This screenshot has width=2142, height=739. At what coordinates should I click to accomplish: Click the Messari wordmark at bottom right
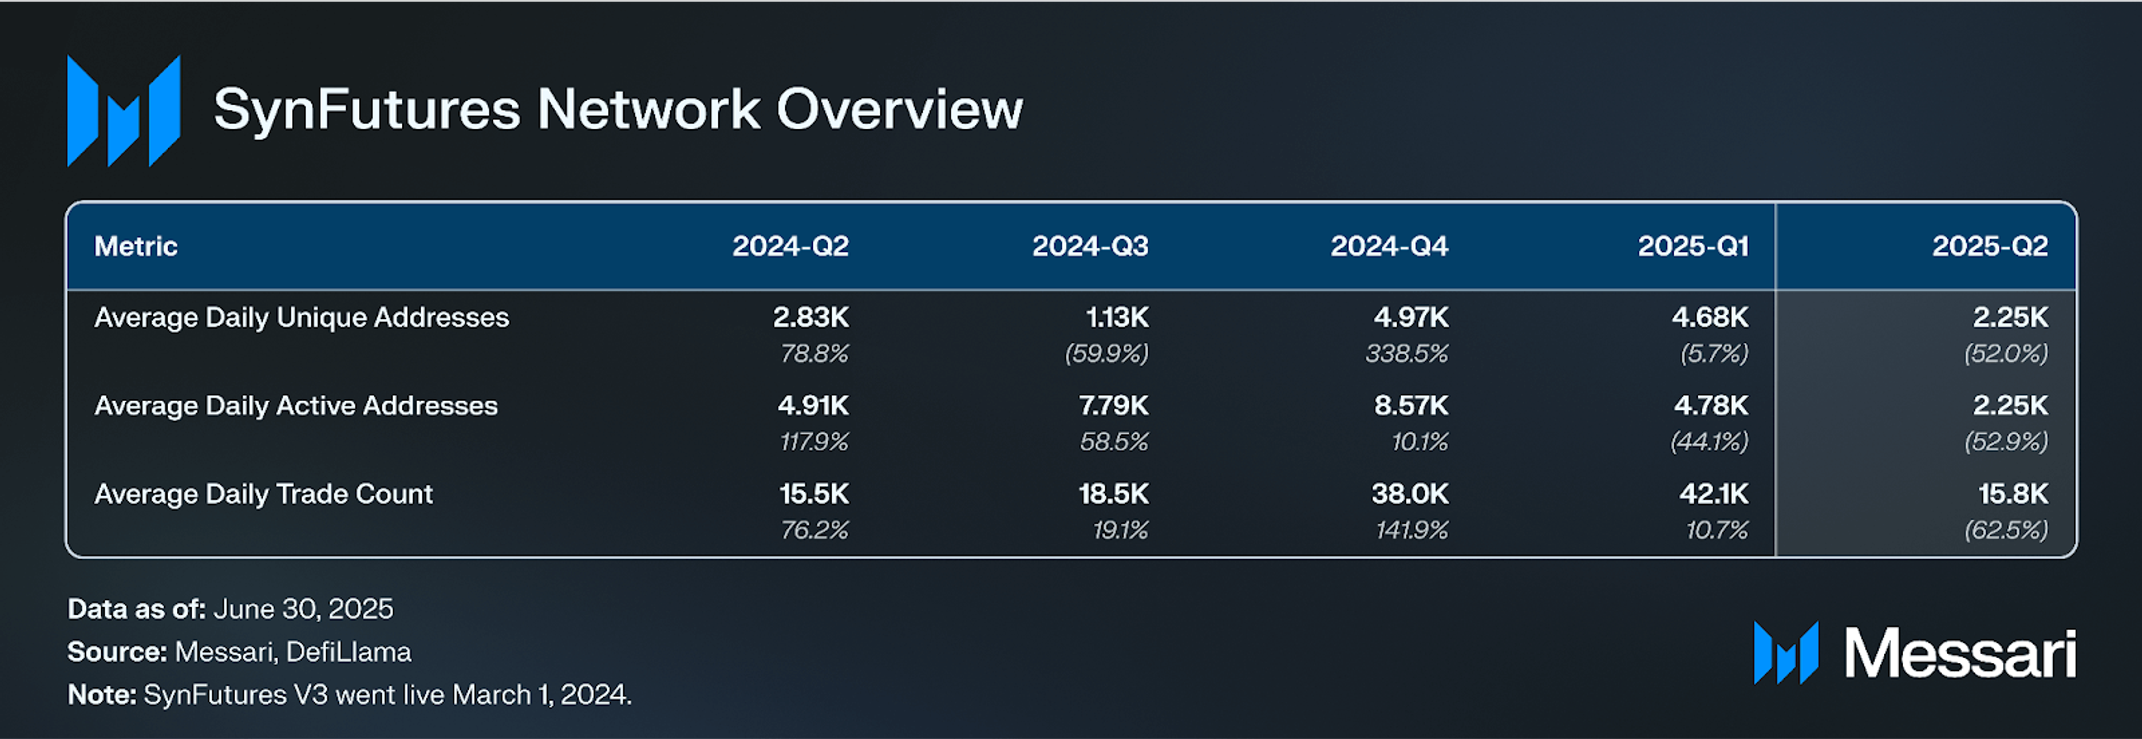coord(1960,654)
